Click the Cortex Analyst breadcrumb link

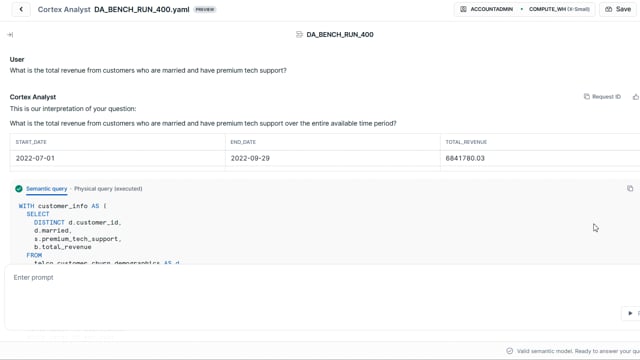64,9
